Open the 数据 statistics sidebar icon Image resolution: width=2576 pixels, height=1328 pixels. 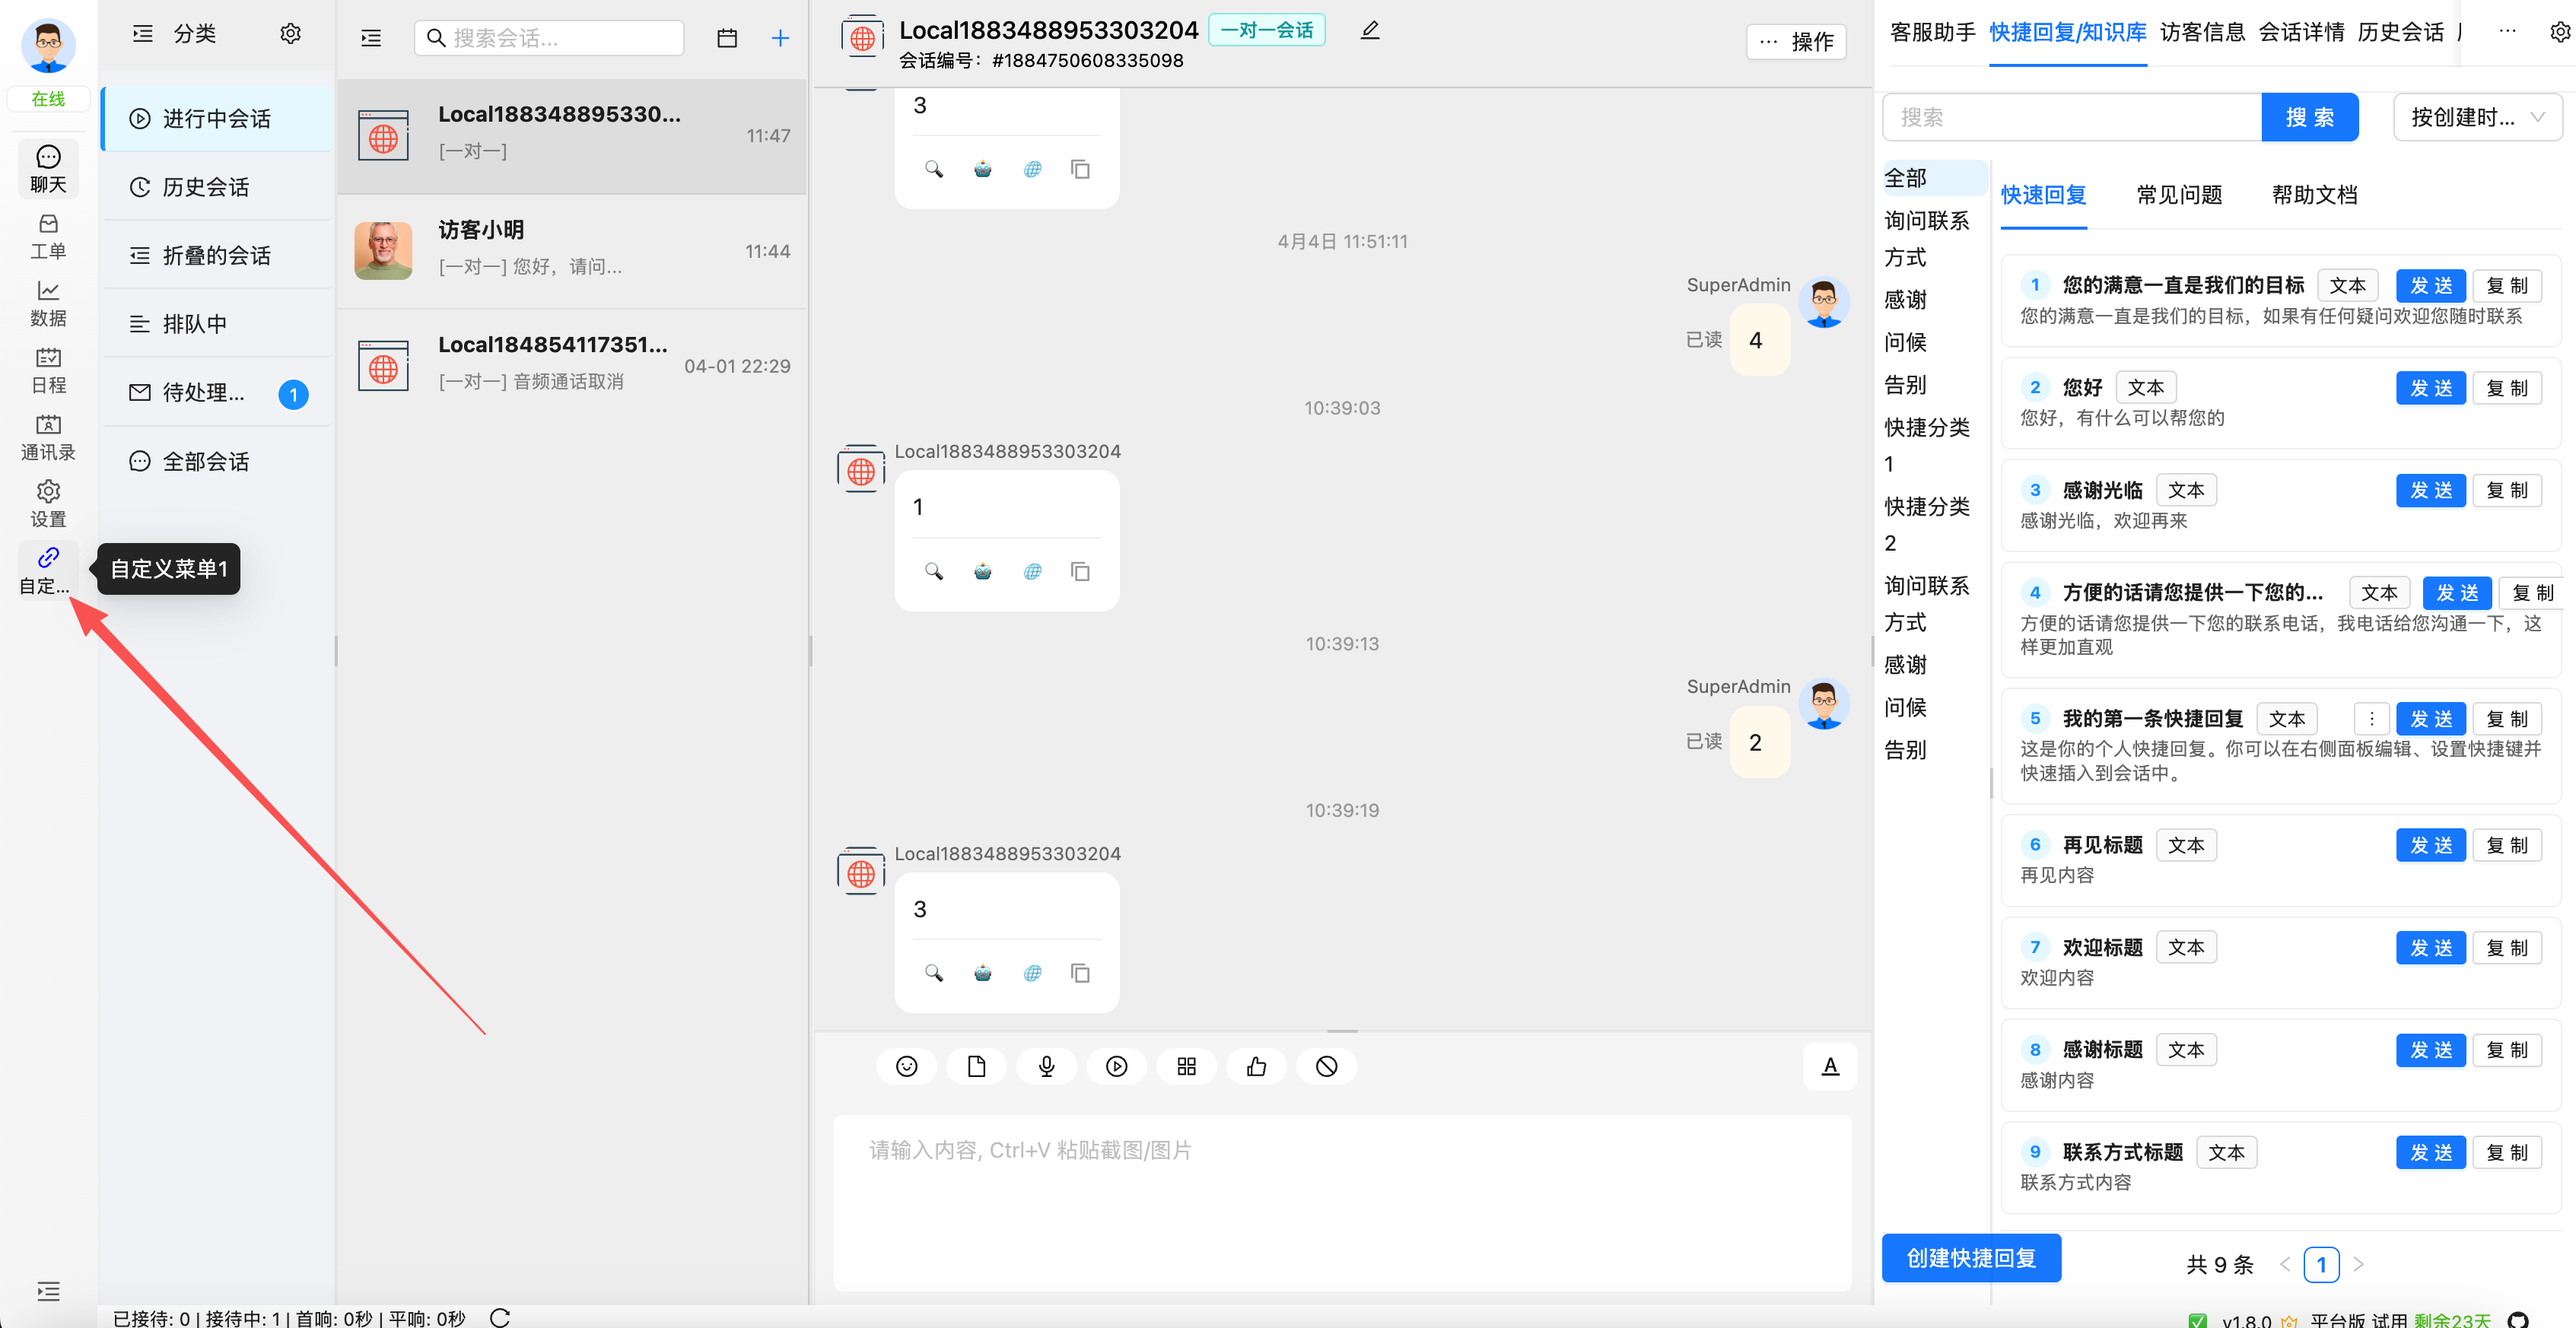point(48,303)
